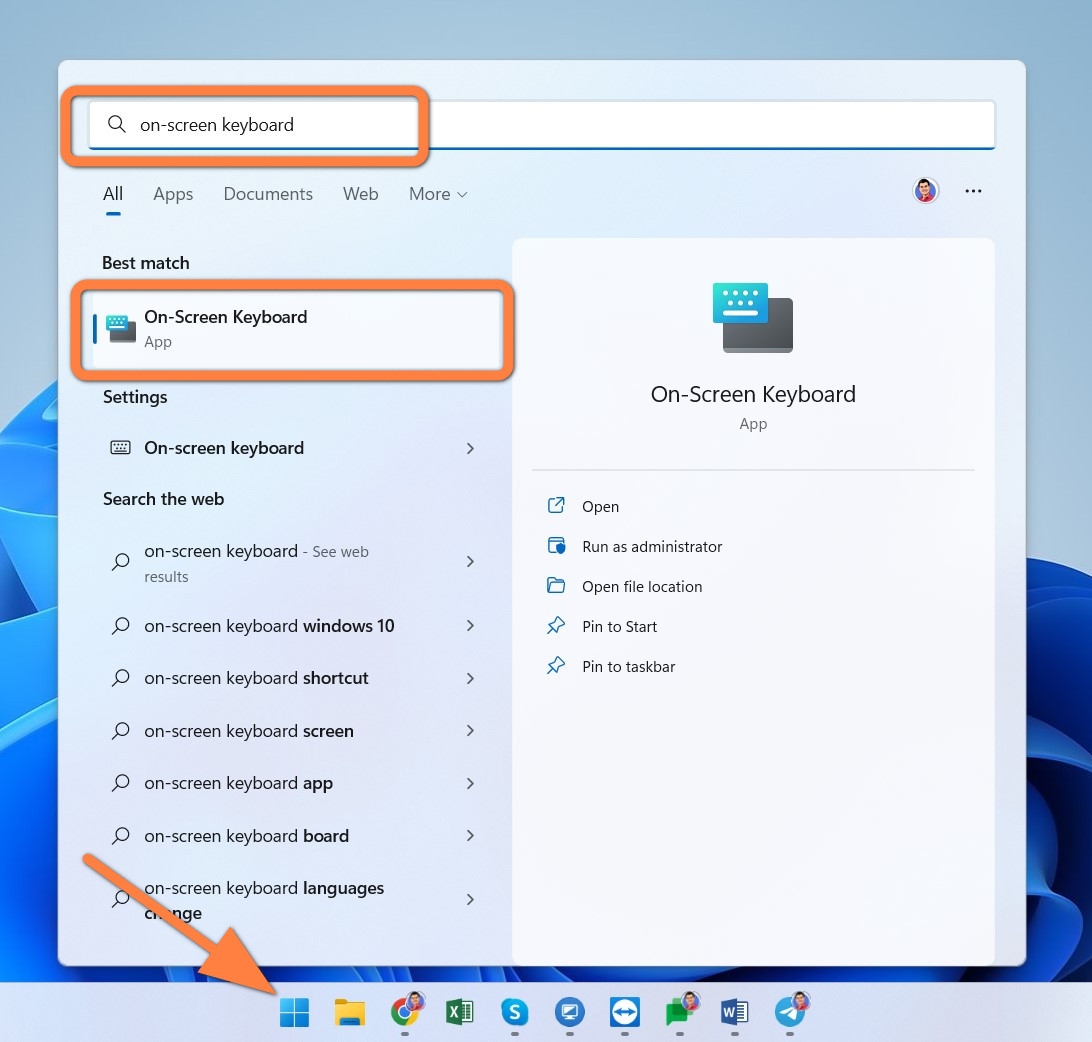Click the large On-Screen Keyboard app icon
Viewport: 1092px width, 1042px height.
pyautogui.click(x=753, y=318)
